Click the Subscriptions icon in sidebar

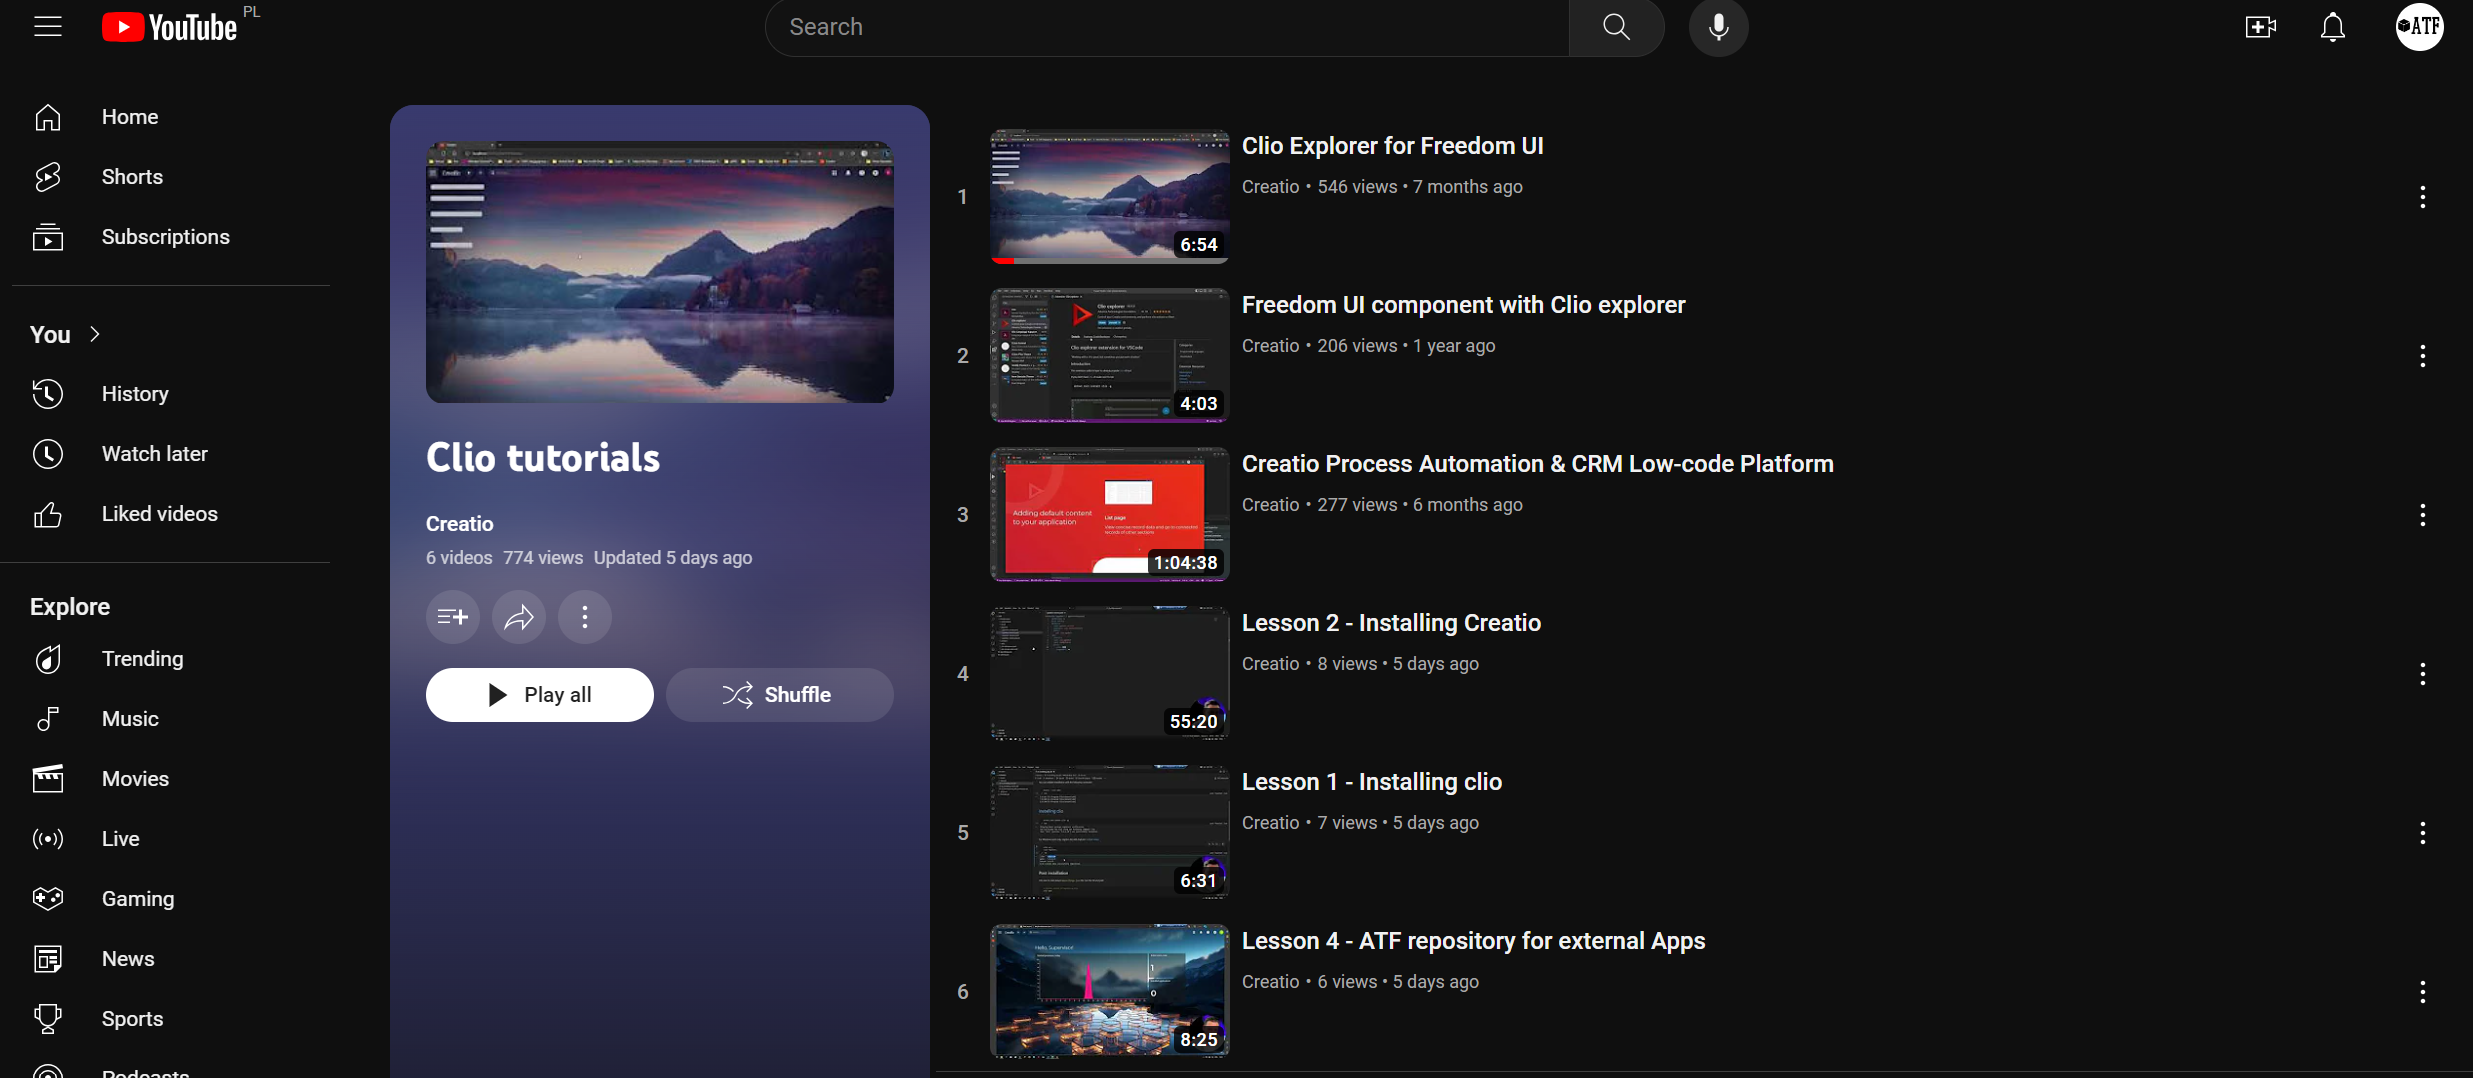pos(48,237)
